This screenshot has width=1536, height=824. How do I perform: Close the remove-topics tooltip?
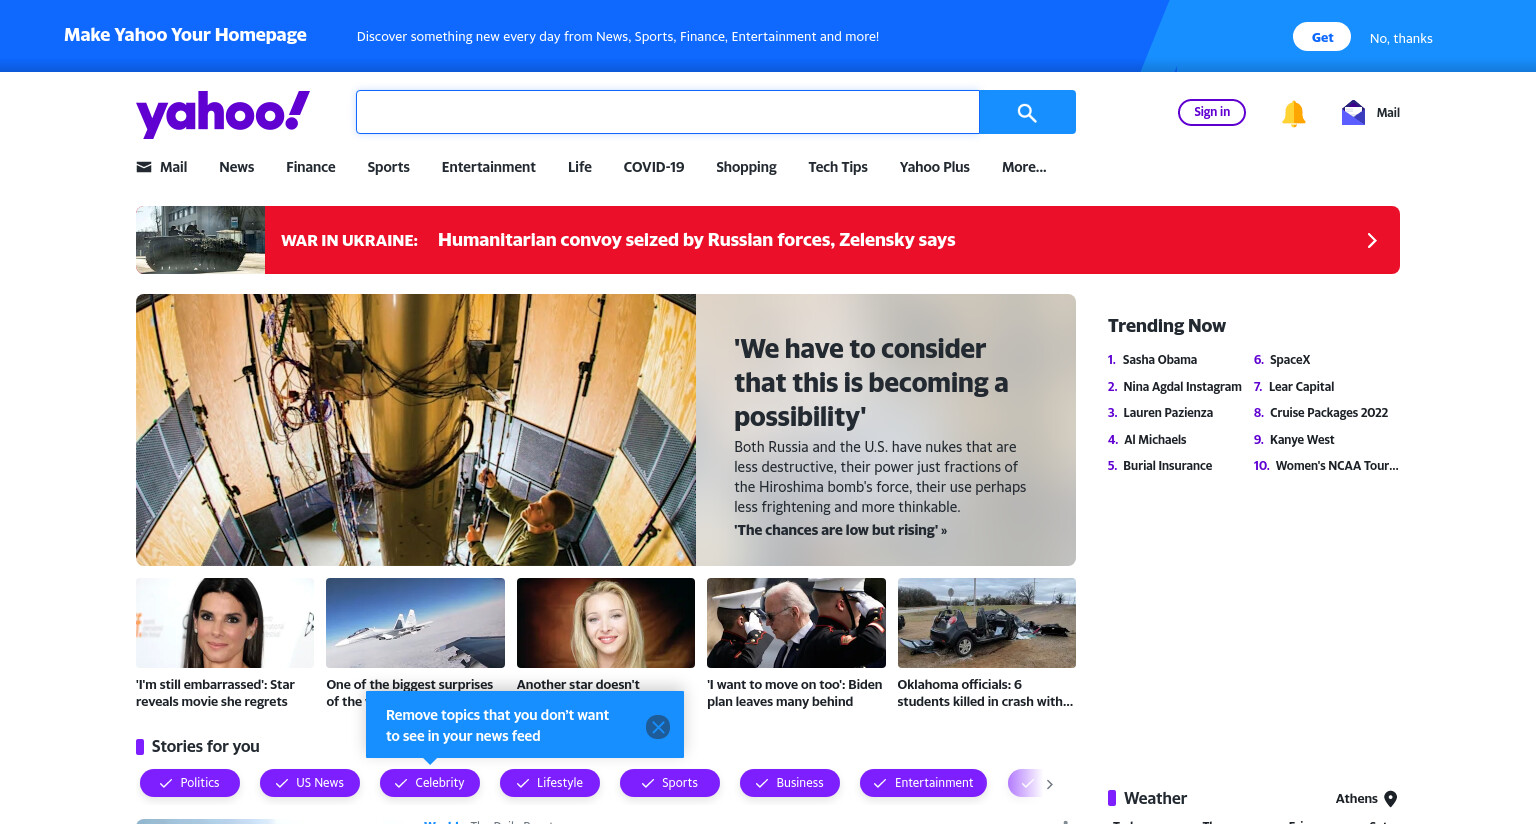tap(658, 727)
